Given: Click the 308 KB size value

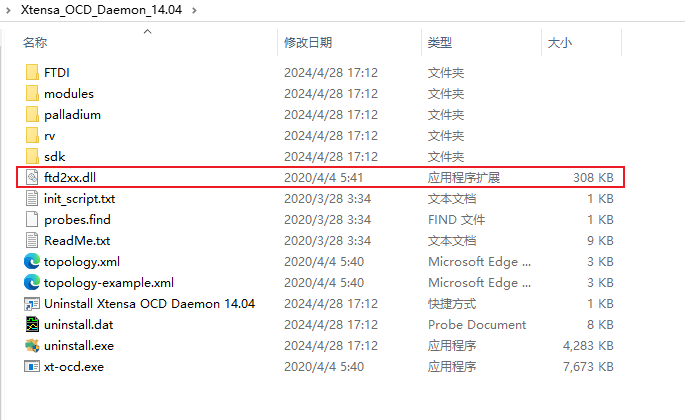Looking at the screenshot, I should point(593,177).
